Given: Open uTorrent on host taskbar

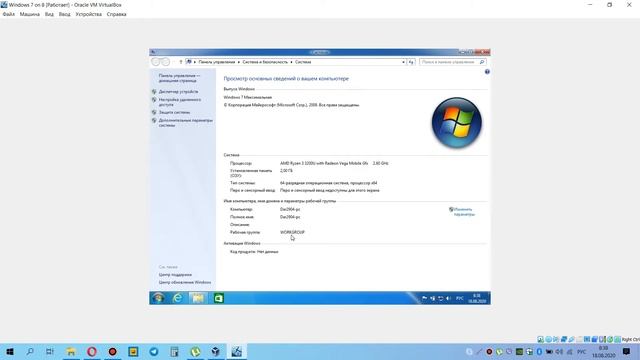Looking at the screenshot, I should pyautogui.click(x=196, y=351).
